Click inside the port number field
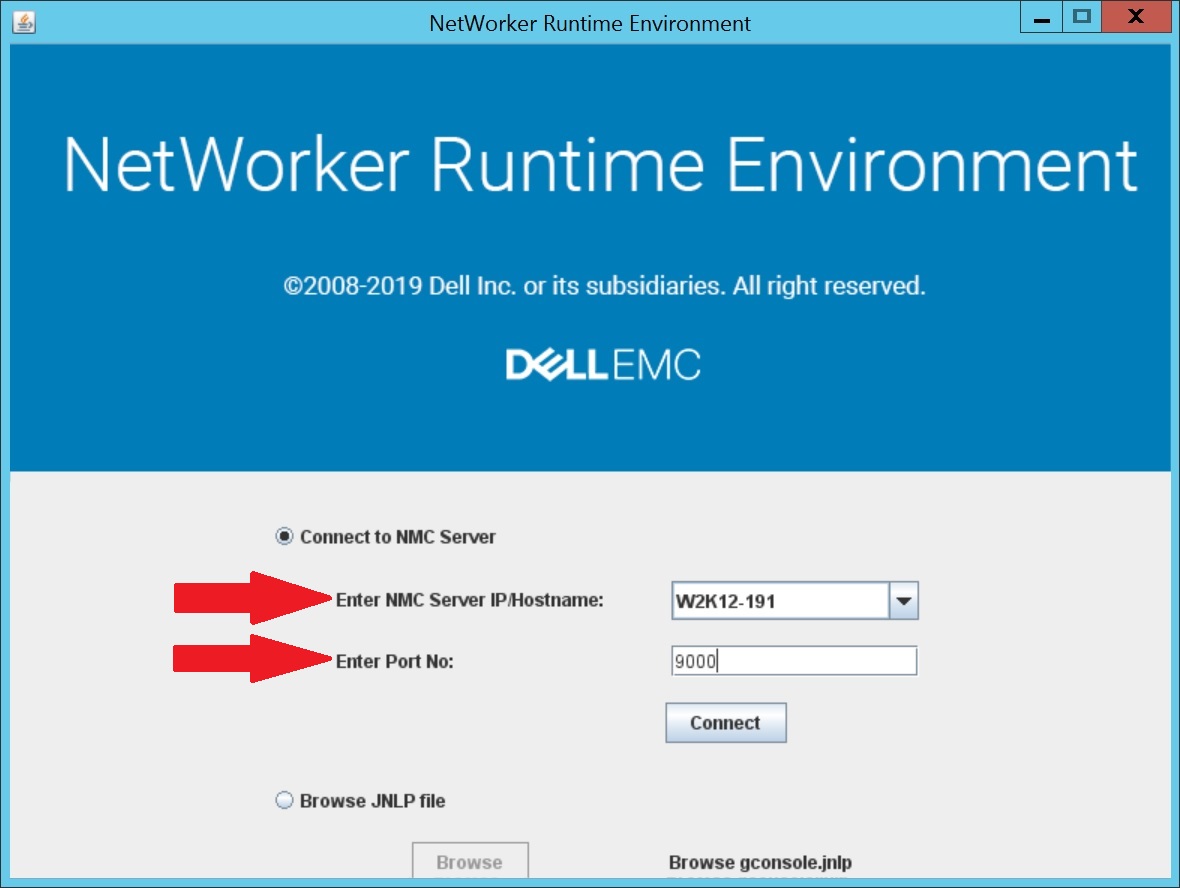This screenshot has height=888, width=1180. 793,660
